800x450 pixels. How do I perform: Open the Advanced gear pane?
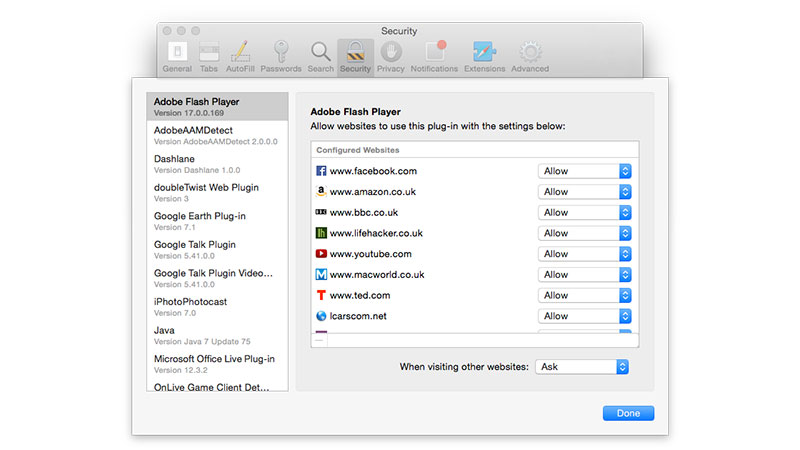point(530,57)
